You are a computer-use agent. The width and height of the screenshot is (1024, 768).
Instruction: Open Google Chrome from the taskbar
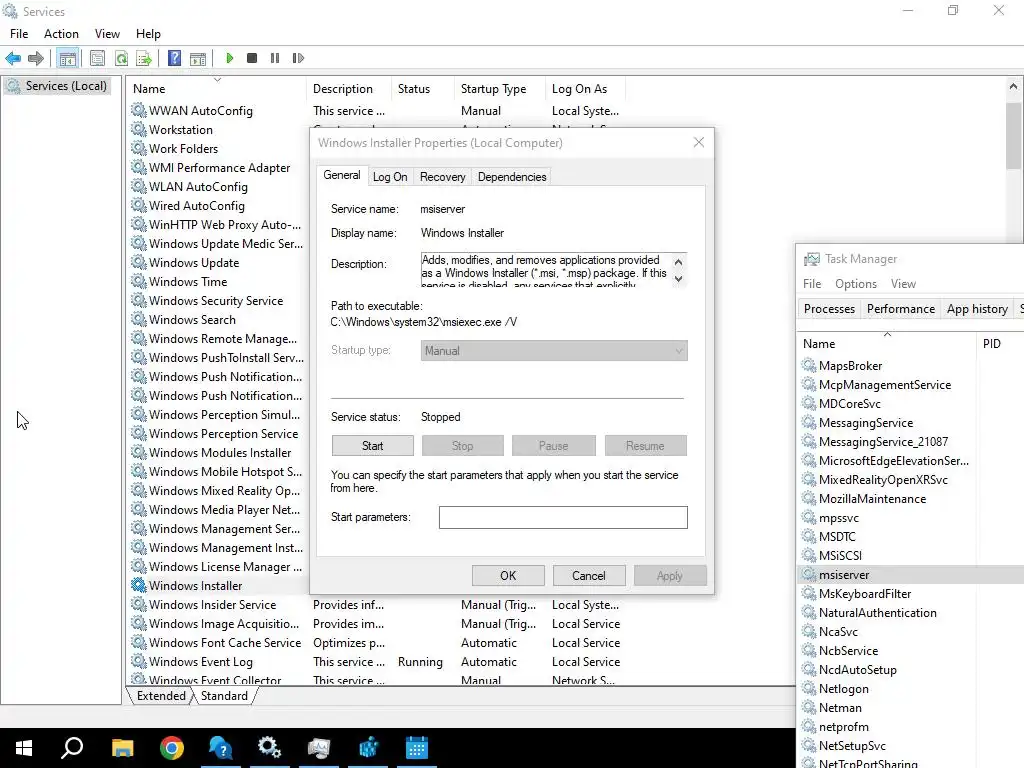(172, 748)
